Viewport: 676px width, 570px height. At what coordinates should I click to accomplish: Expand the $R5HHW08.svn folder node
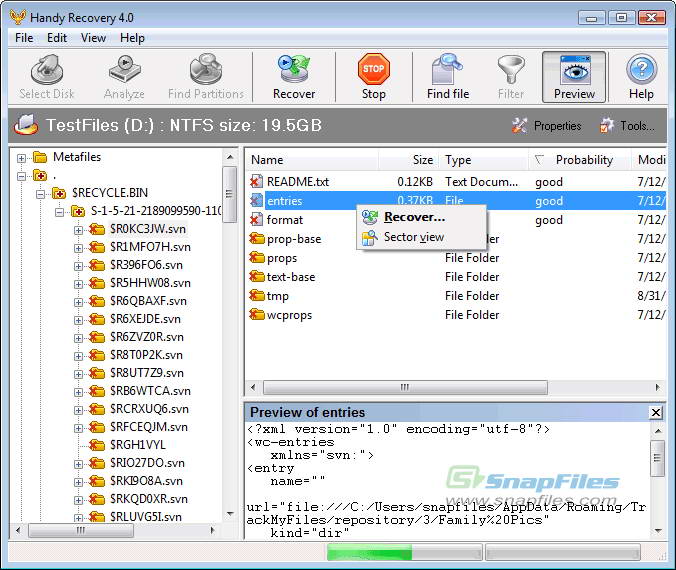coord(78,284)
